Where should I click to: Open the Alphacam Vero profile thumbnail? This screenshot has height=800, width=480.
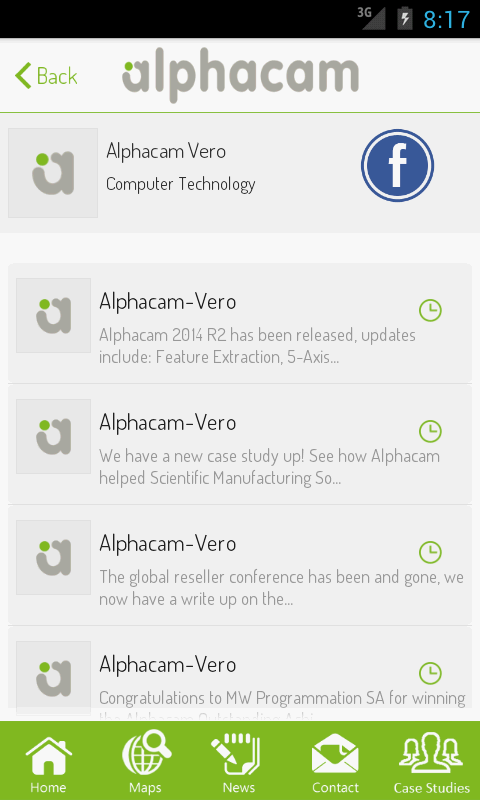[53, 173]
